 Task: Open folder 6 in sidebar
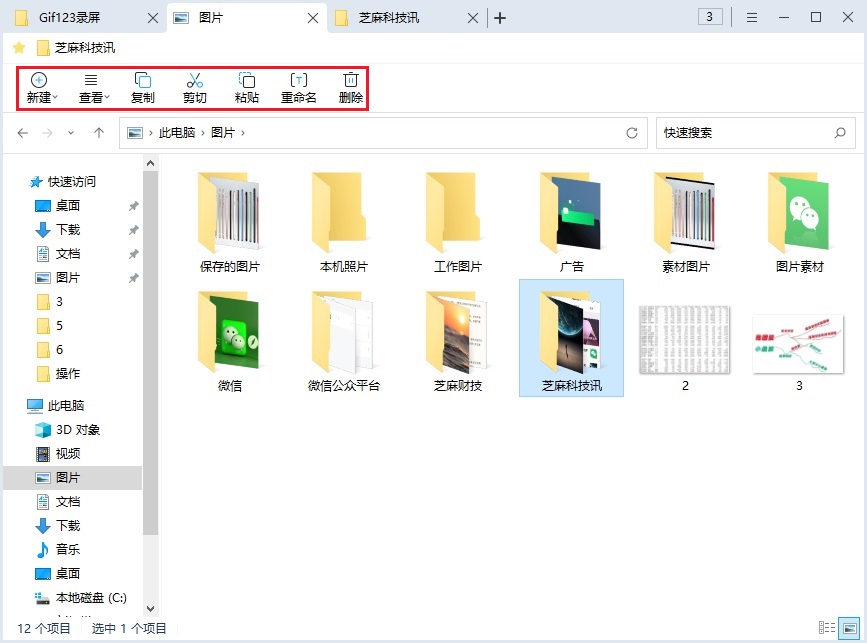[50, 349]
